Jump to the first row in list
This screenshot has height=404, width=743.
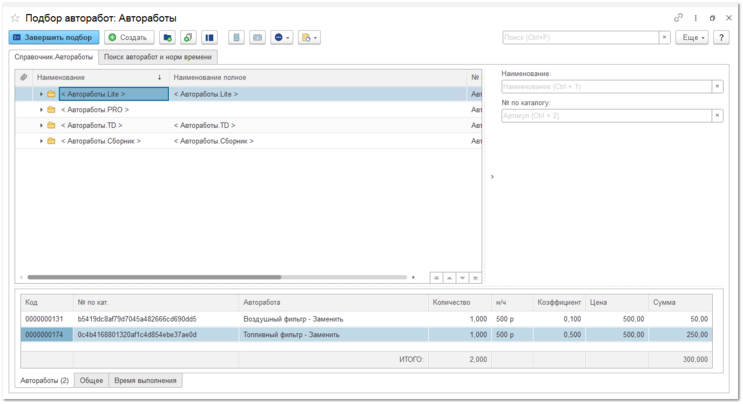(436, 278)
